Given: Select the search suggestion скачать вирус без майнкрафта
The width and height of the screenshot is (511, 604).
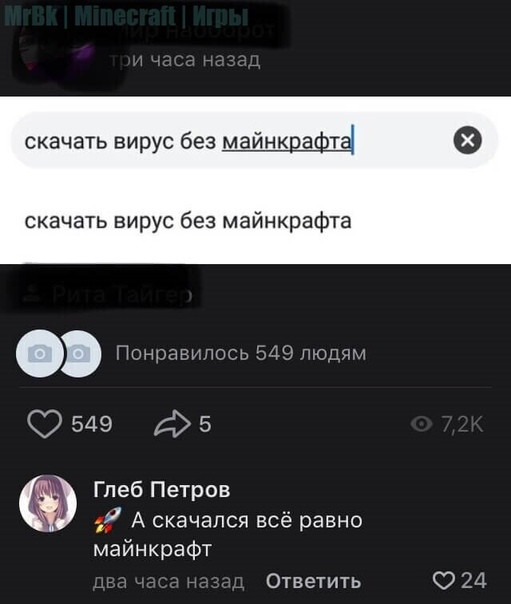Looking at the screenshot, I should pyautogui.click(x=188, y=221).
